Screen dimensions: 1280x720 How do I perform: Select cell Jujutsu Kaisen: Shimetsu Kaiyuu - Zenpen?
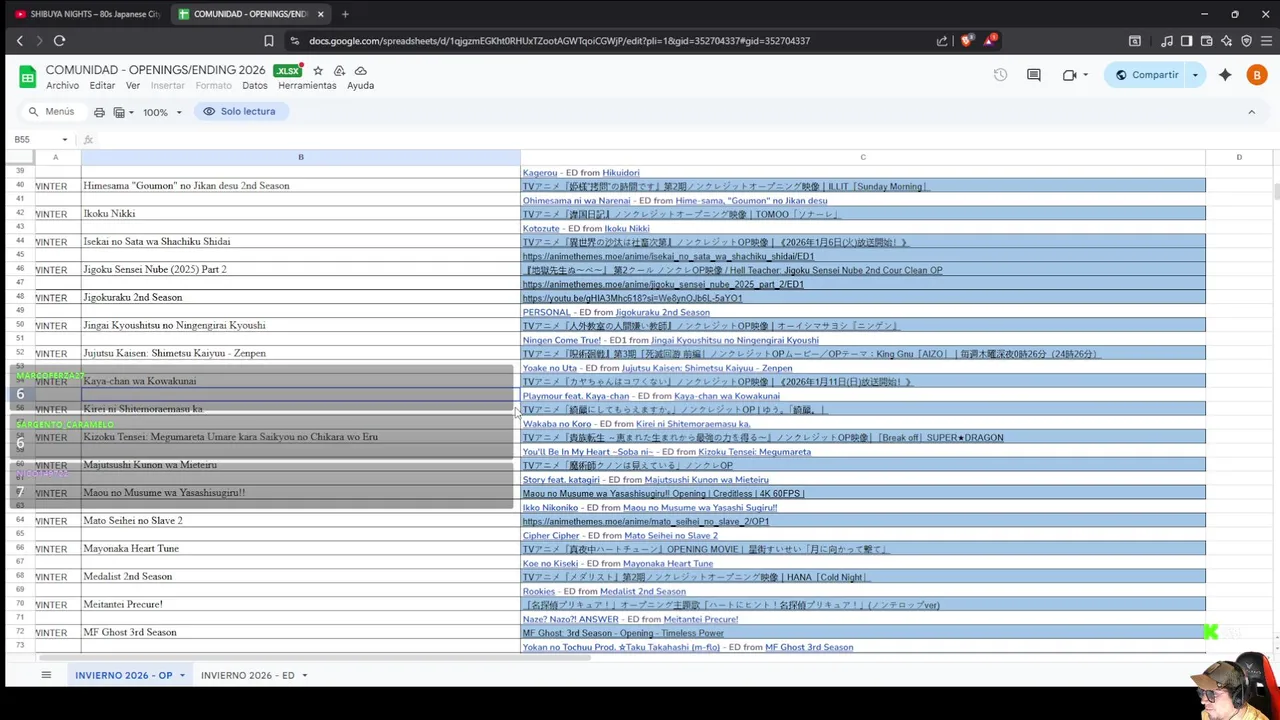point(301,353)
